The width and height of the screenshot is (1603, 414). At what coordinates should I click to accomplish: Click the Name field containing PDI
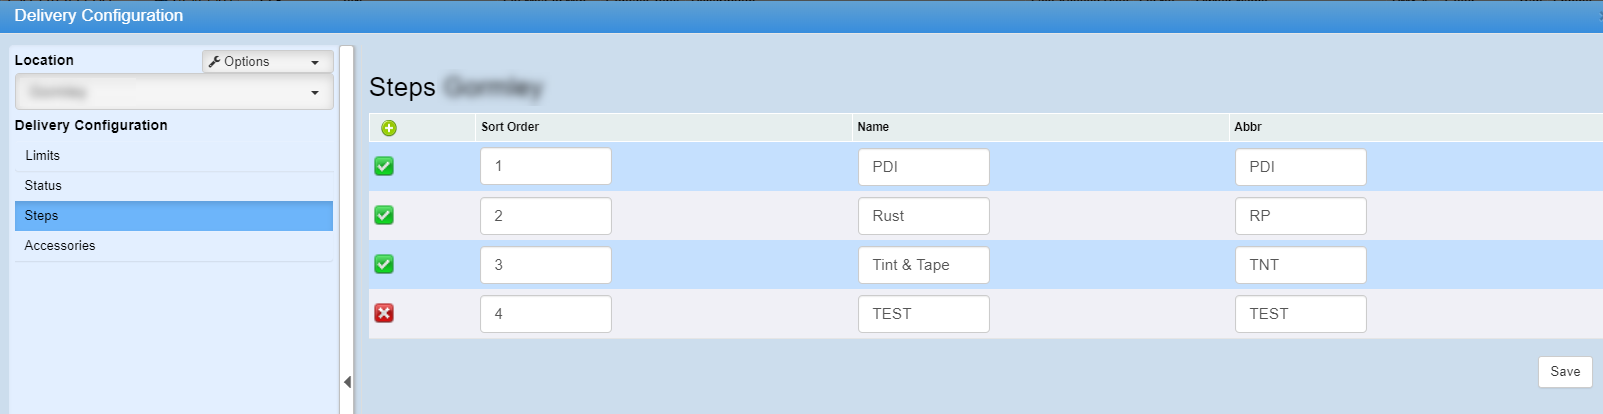coord(923,167)
